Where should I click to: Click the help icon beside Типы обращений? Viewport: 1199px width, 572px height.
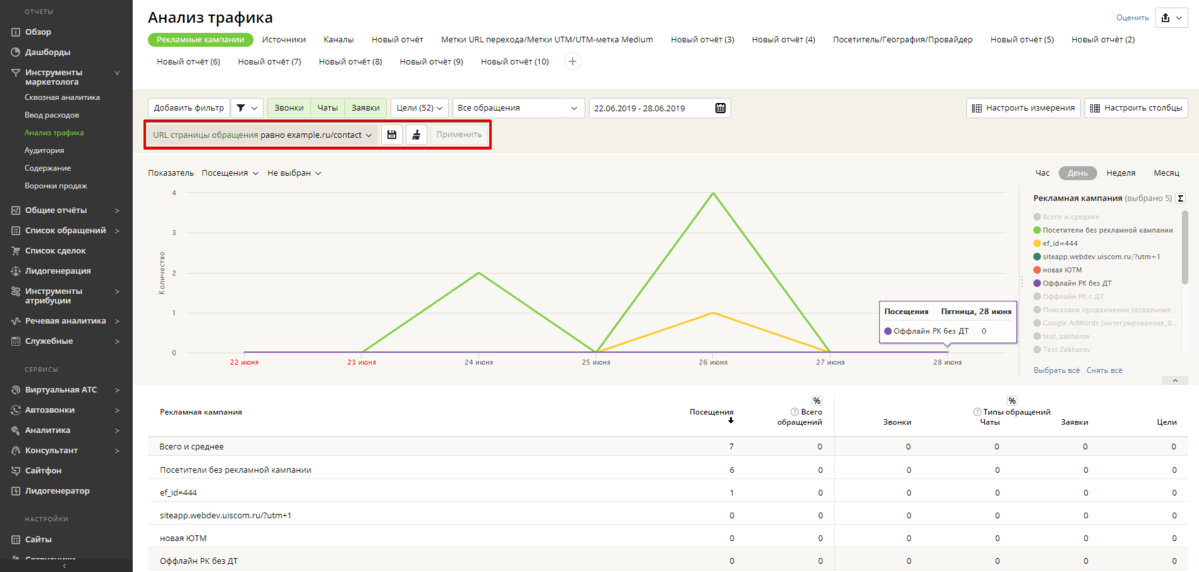(x=977, y=411)
